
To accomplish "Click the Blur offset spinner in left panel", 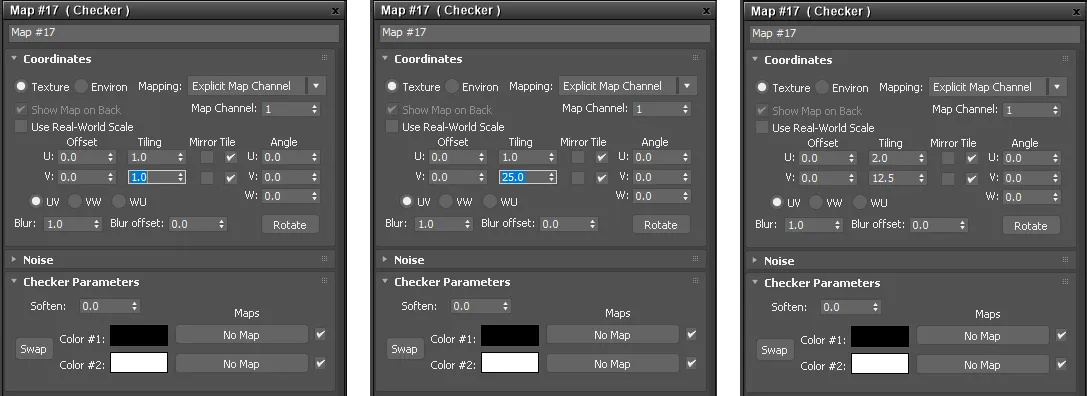I will pos(222,224).
